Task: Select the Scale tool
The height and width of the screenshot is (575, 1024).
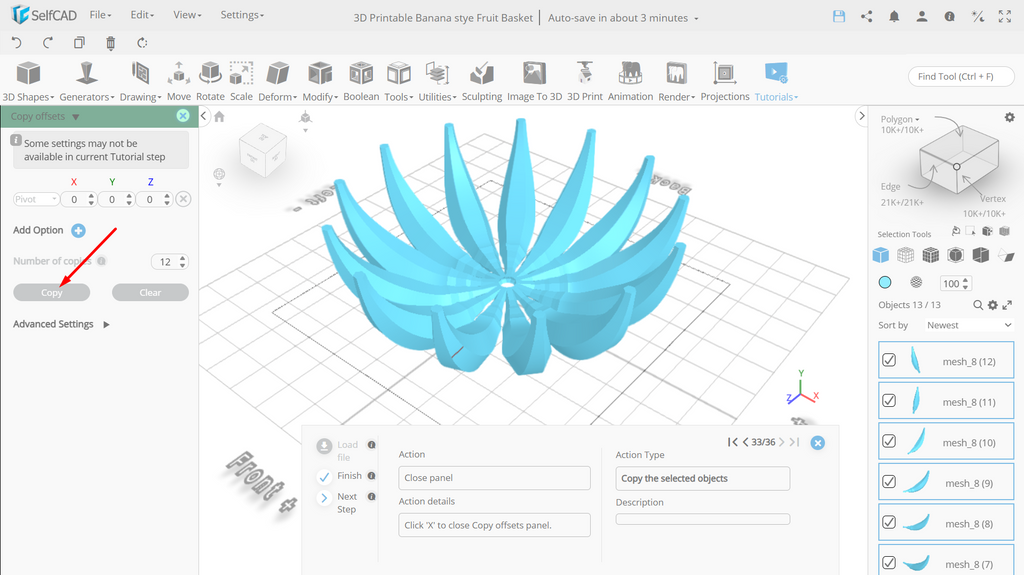Action: [x=241, y=81]
